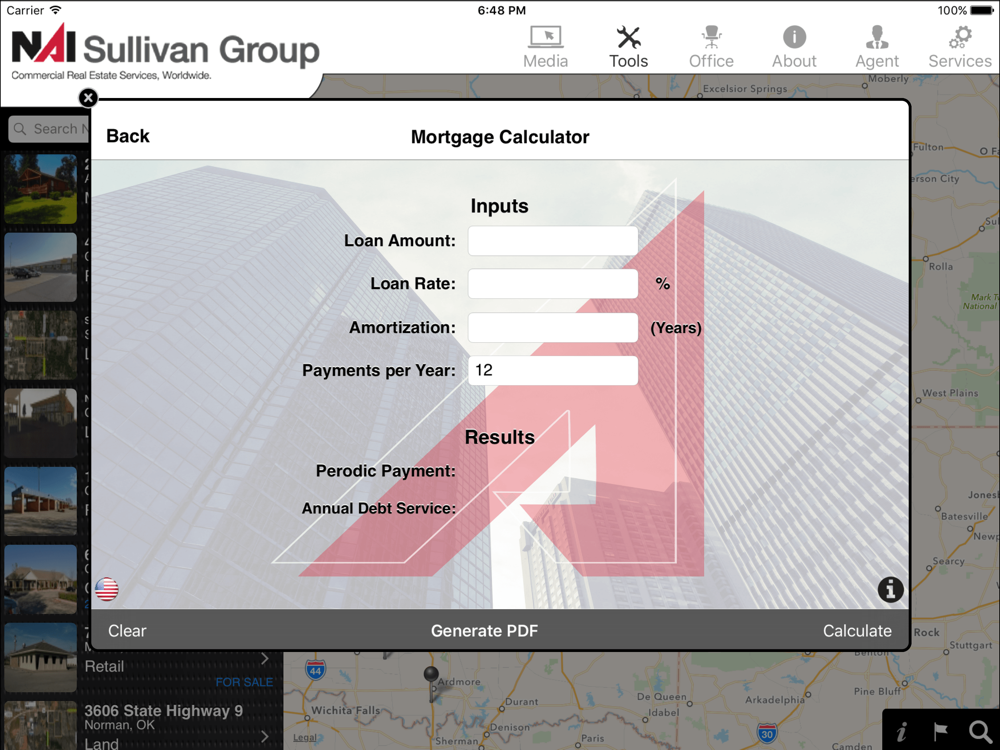Focus the Loan Rate field
Image resolution: width=1000 pixels, height=750 pixels.
tap(553, 284)
